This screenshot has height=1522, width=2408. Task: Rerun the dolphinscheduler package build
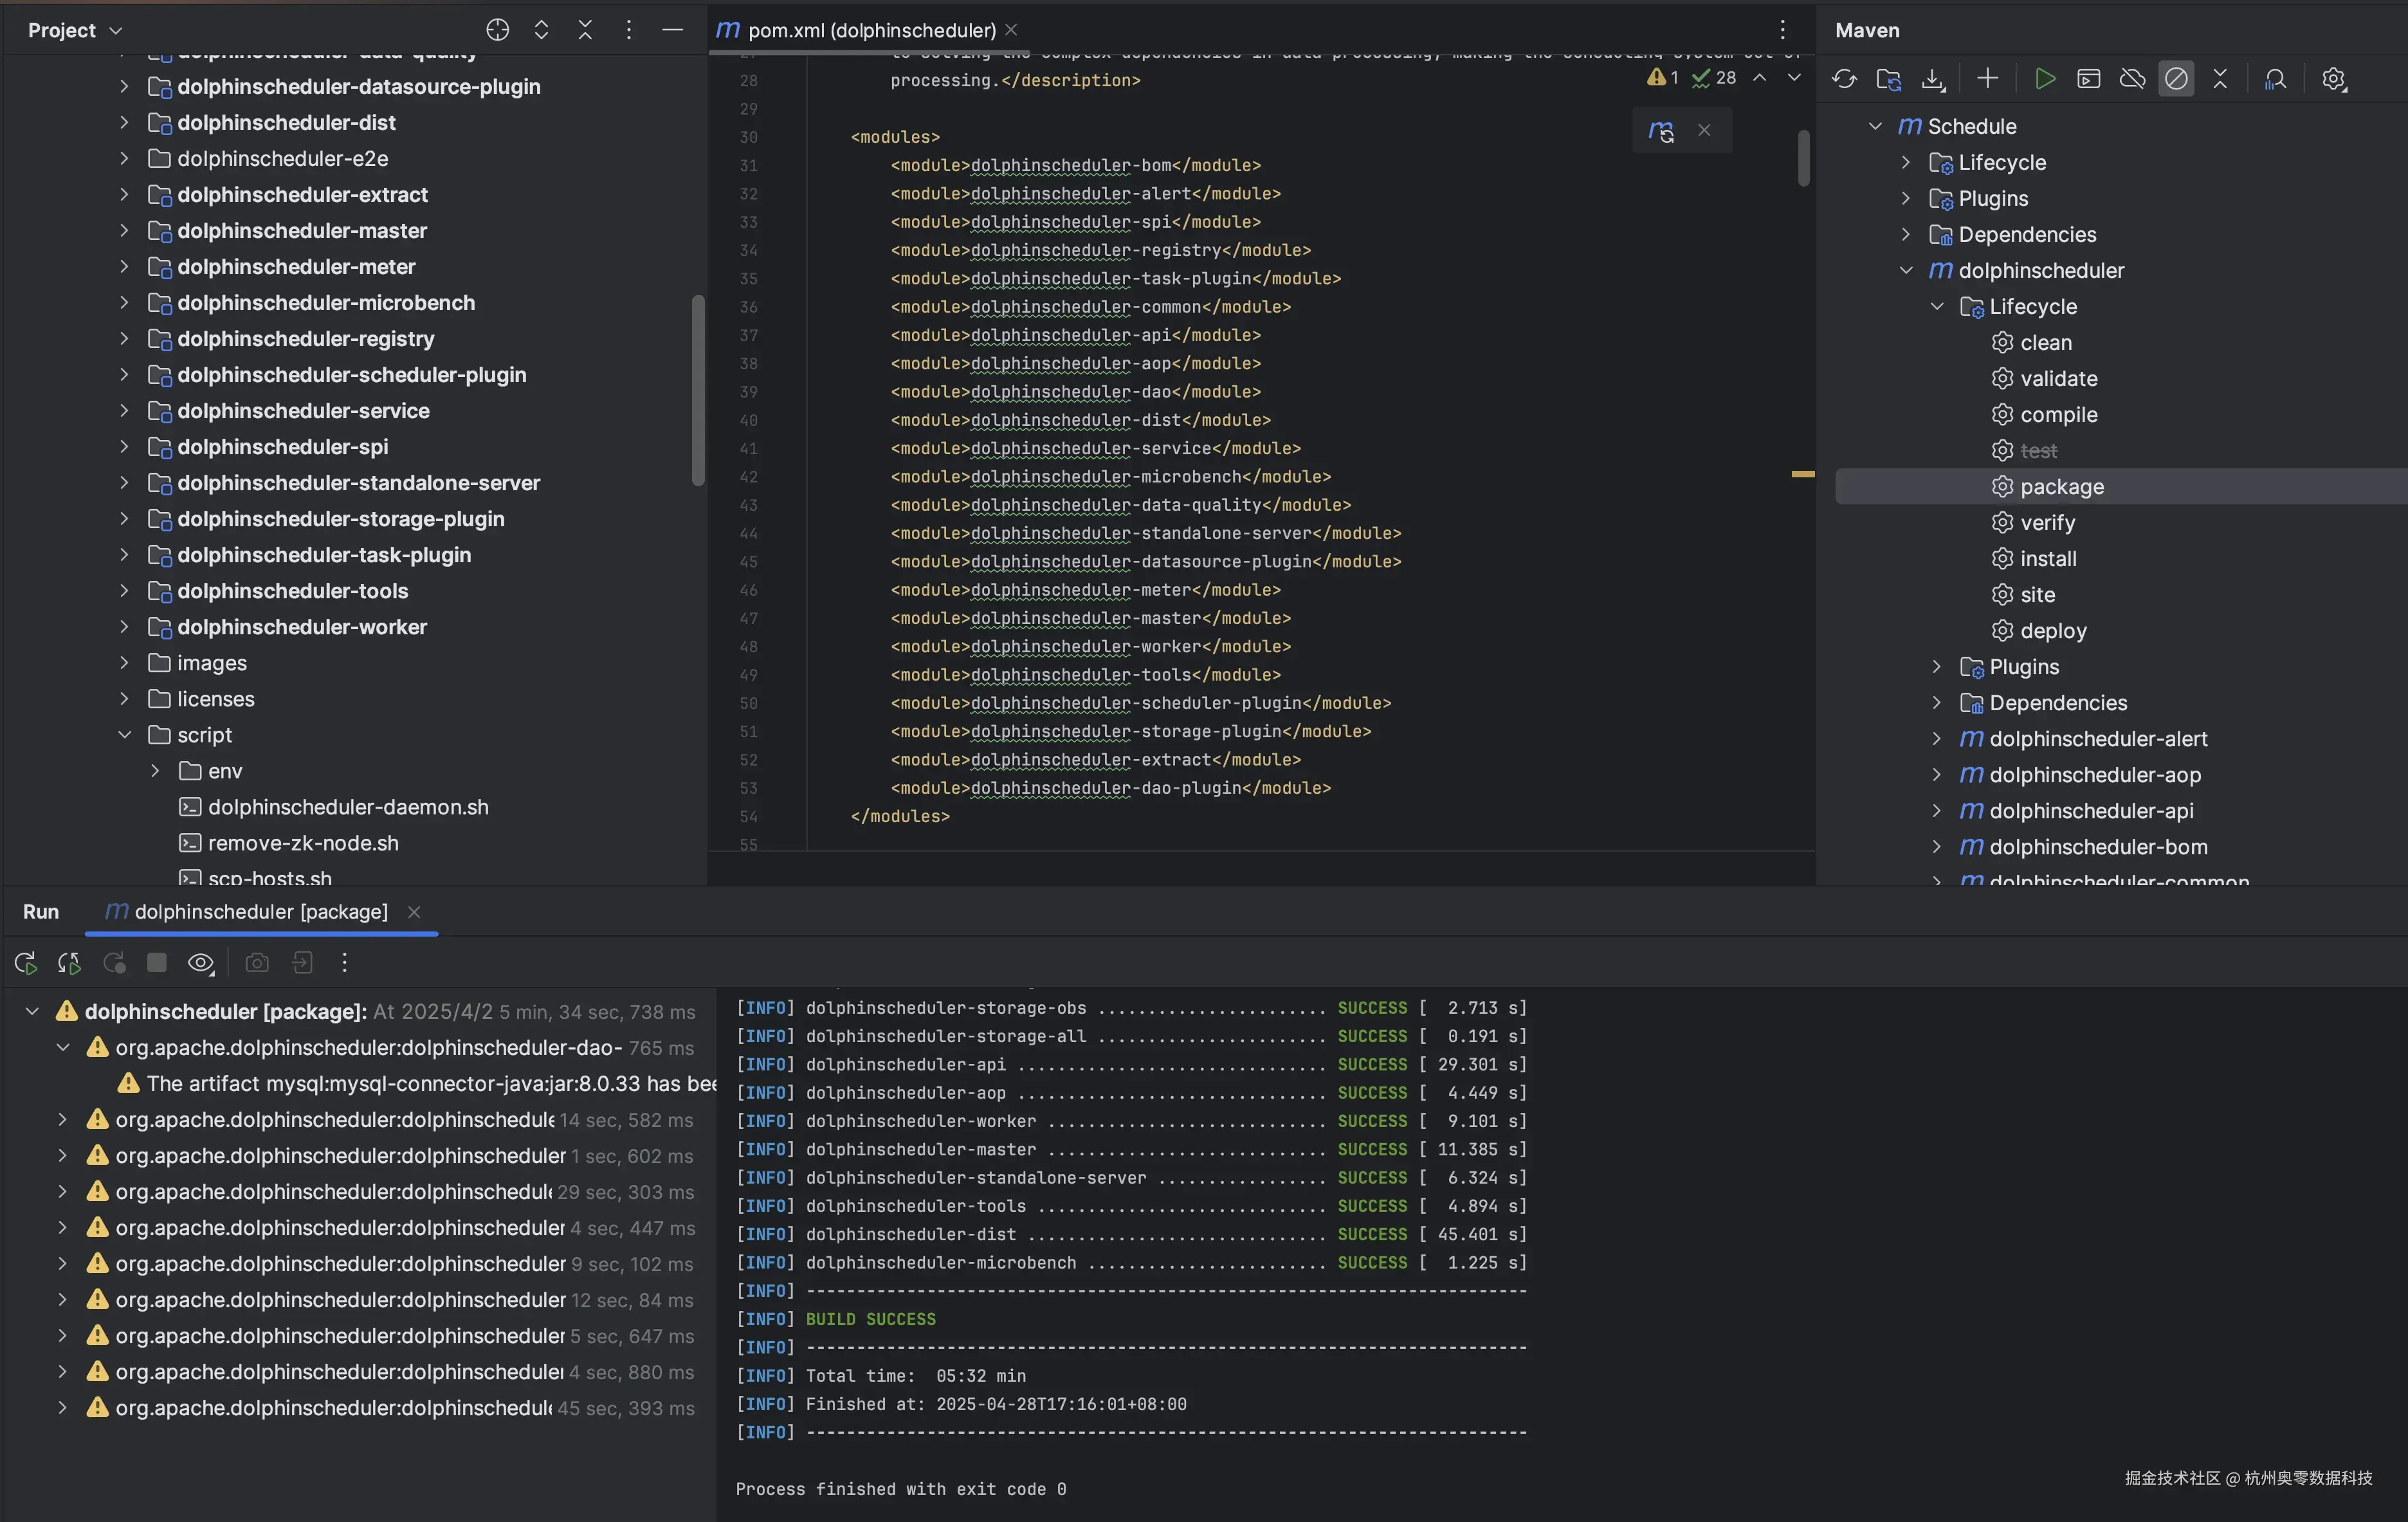point(24,963)
